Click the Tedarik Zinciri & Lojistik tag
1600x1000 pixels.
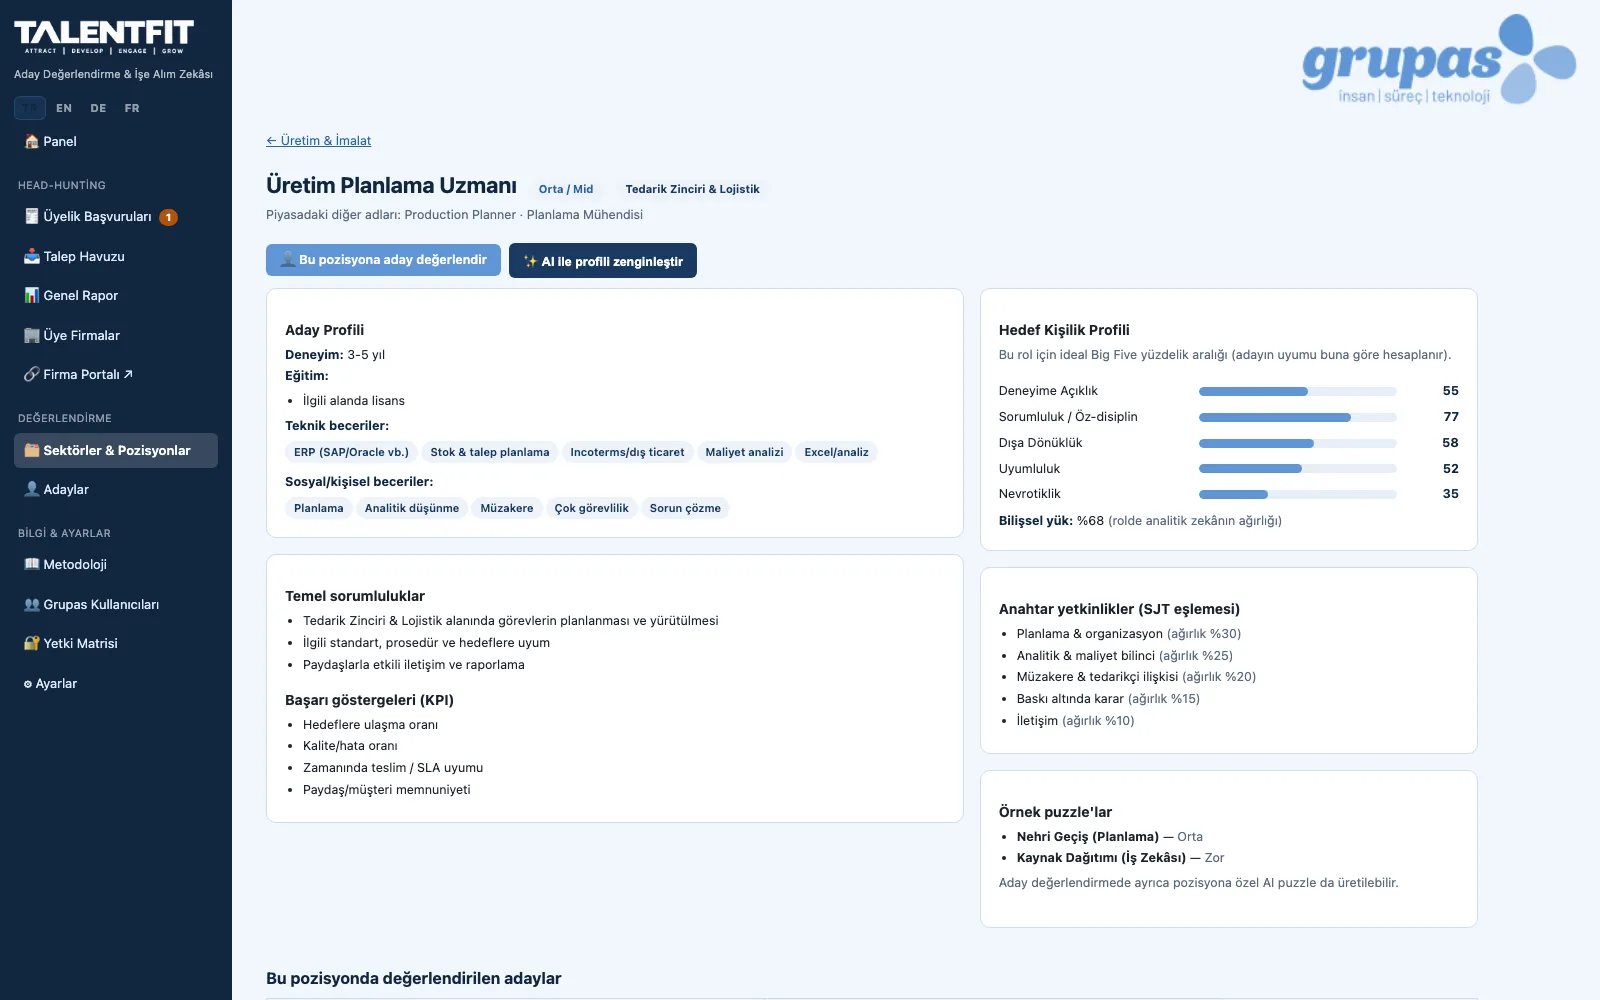(692, 189)
